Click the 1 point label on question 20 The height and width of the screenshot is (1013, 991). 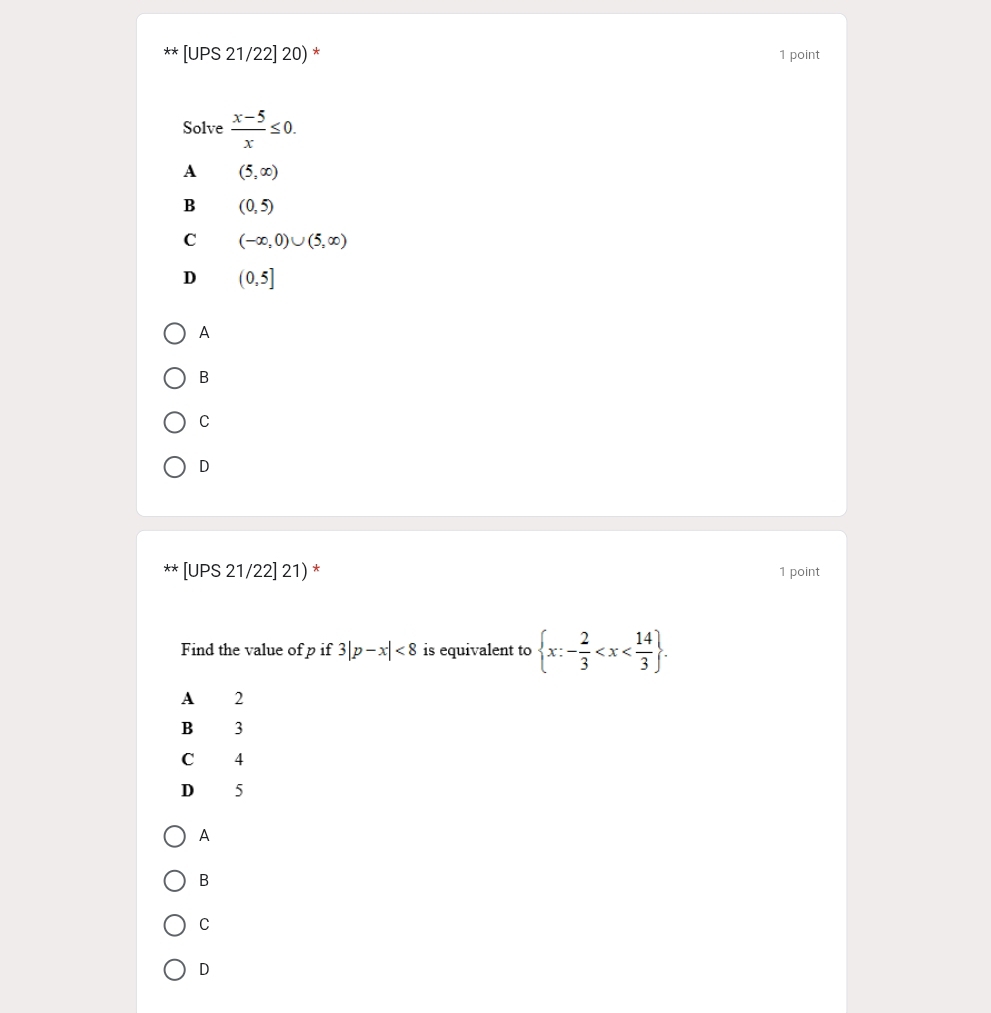[799, 55]
